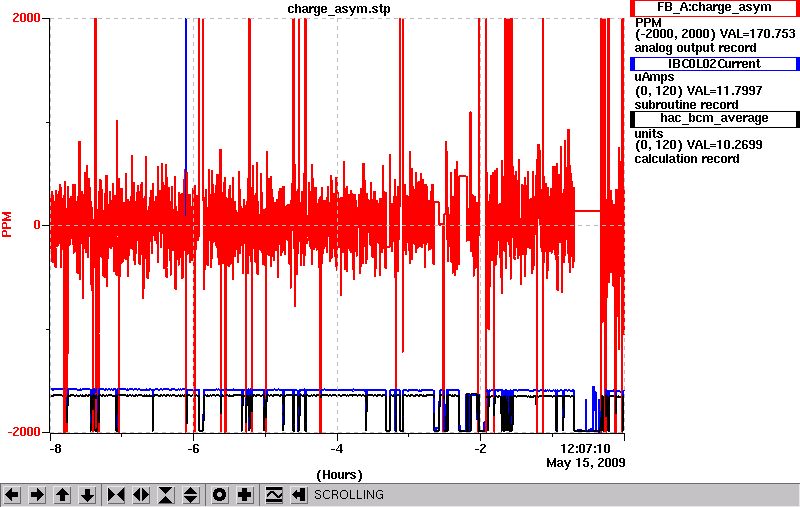Click the horizontal zoom-out diamond icon

pos(141,495)
